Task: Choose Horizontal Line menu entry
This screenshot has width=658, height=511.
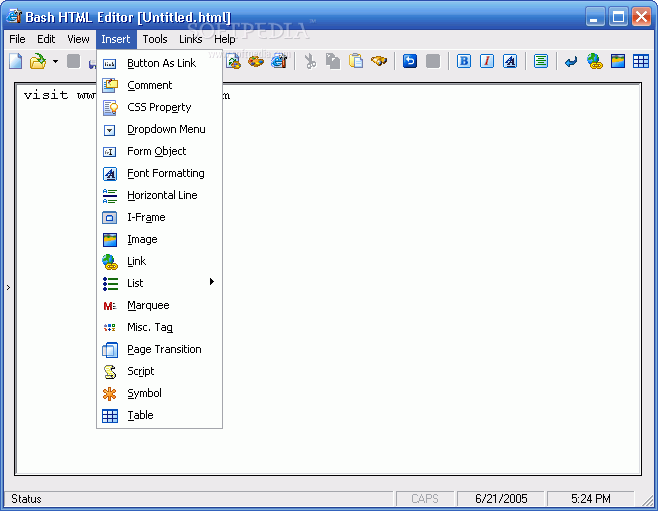Action: [x=159, y=195]
